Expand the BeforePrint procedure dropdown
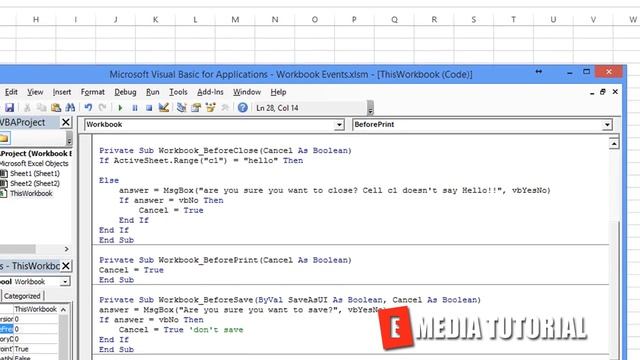 [x=607, y=125]
